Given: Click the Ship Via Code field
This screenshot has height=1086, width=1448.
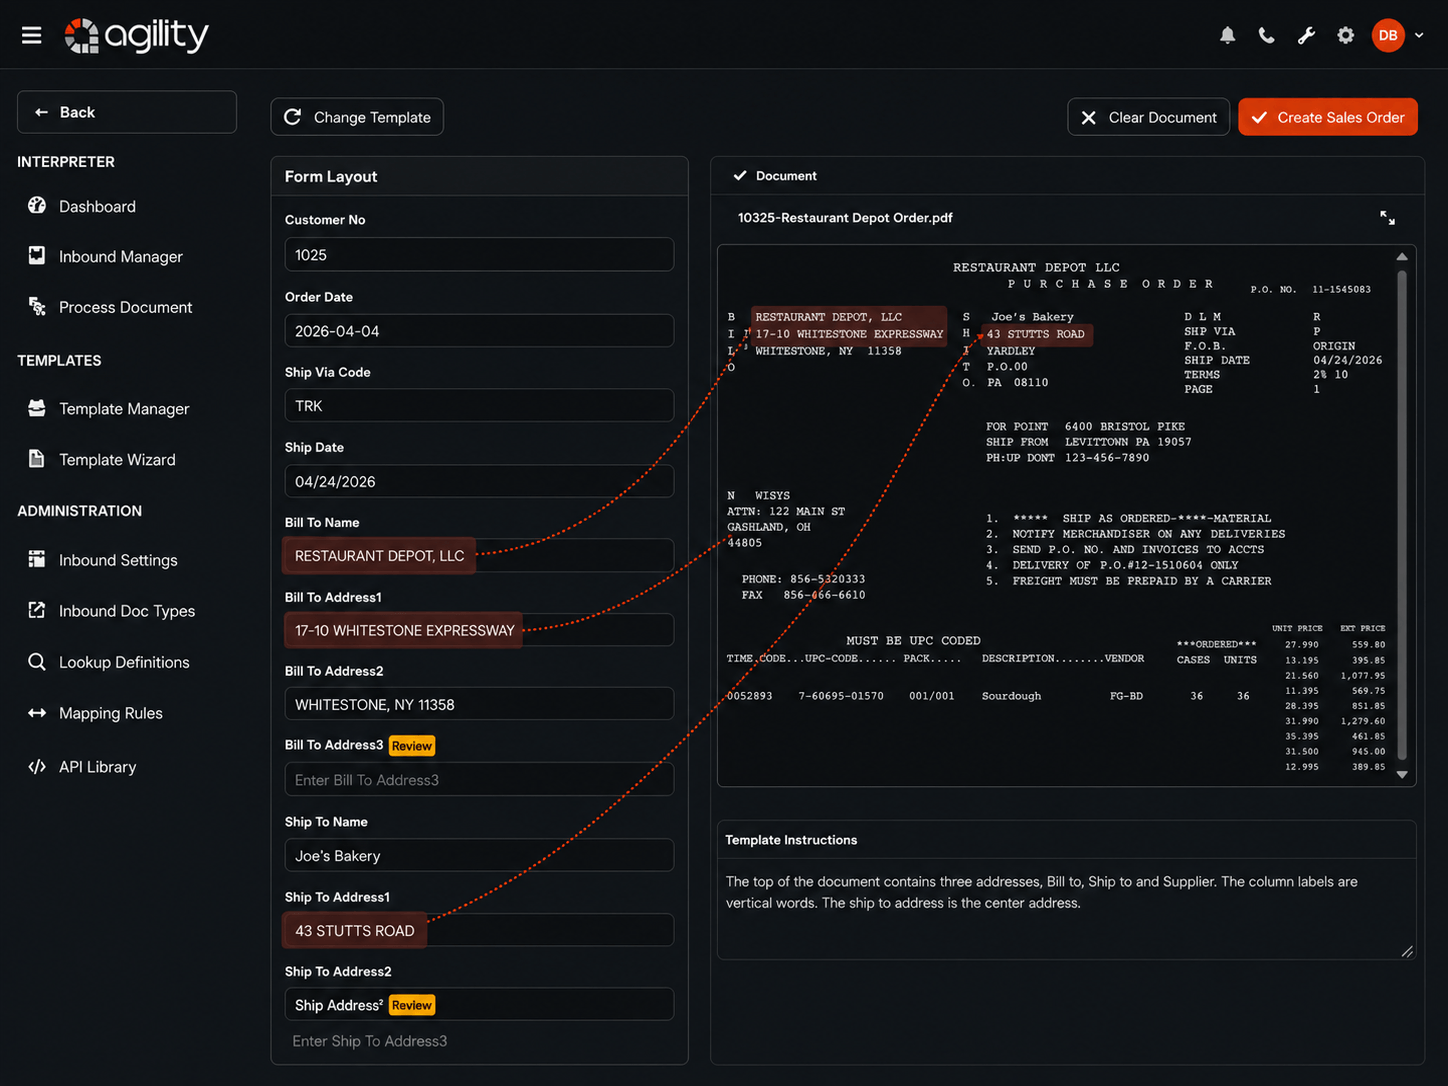Looking at the screenshot, I should point(479,405).
